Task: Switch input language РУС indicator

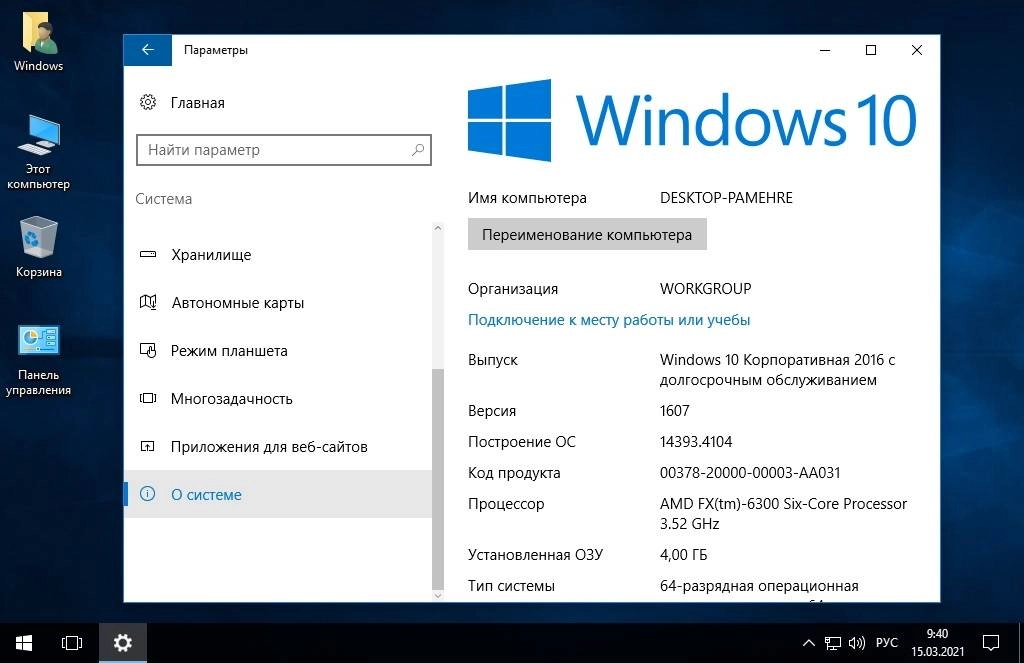Action: [x=886, y=643]
